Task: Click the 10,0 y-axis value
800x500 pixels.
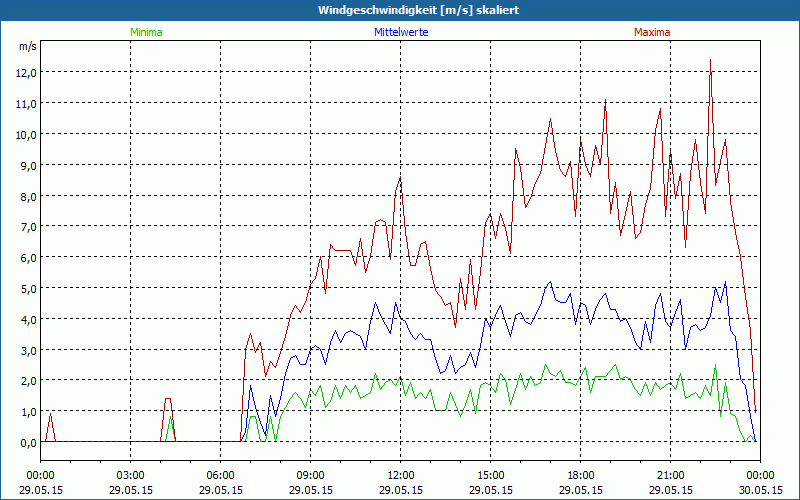Action: [28, 134]
